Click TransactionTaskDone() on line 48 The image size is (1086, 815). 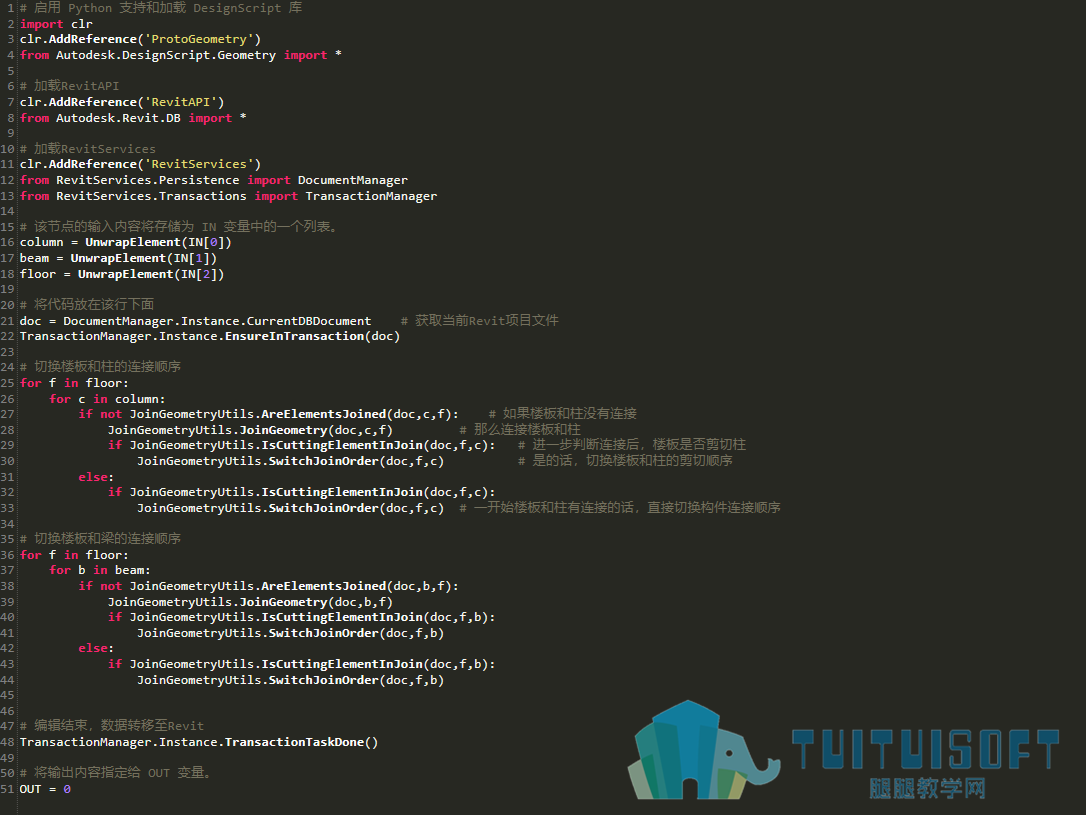[x=301, y=742]
